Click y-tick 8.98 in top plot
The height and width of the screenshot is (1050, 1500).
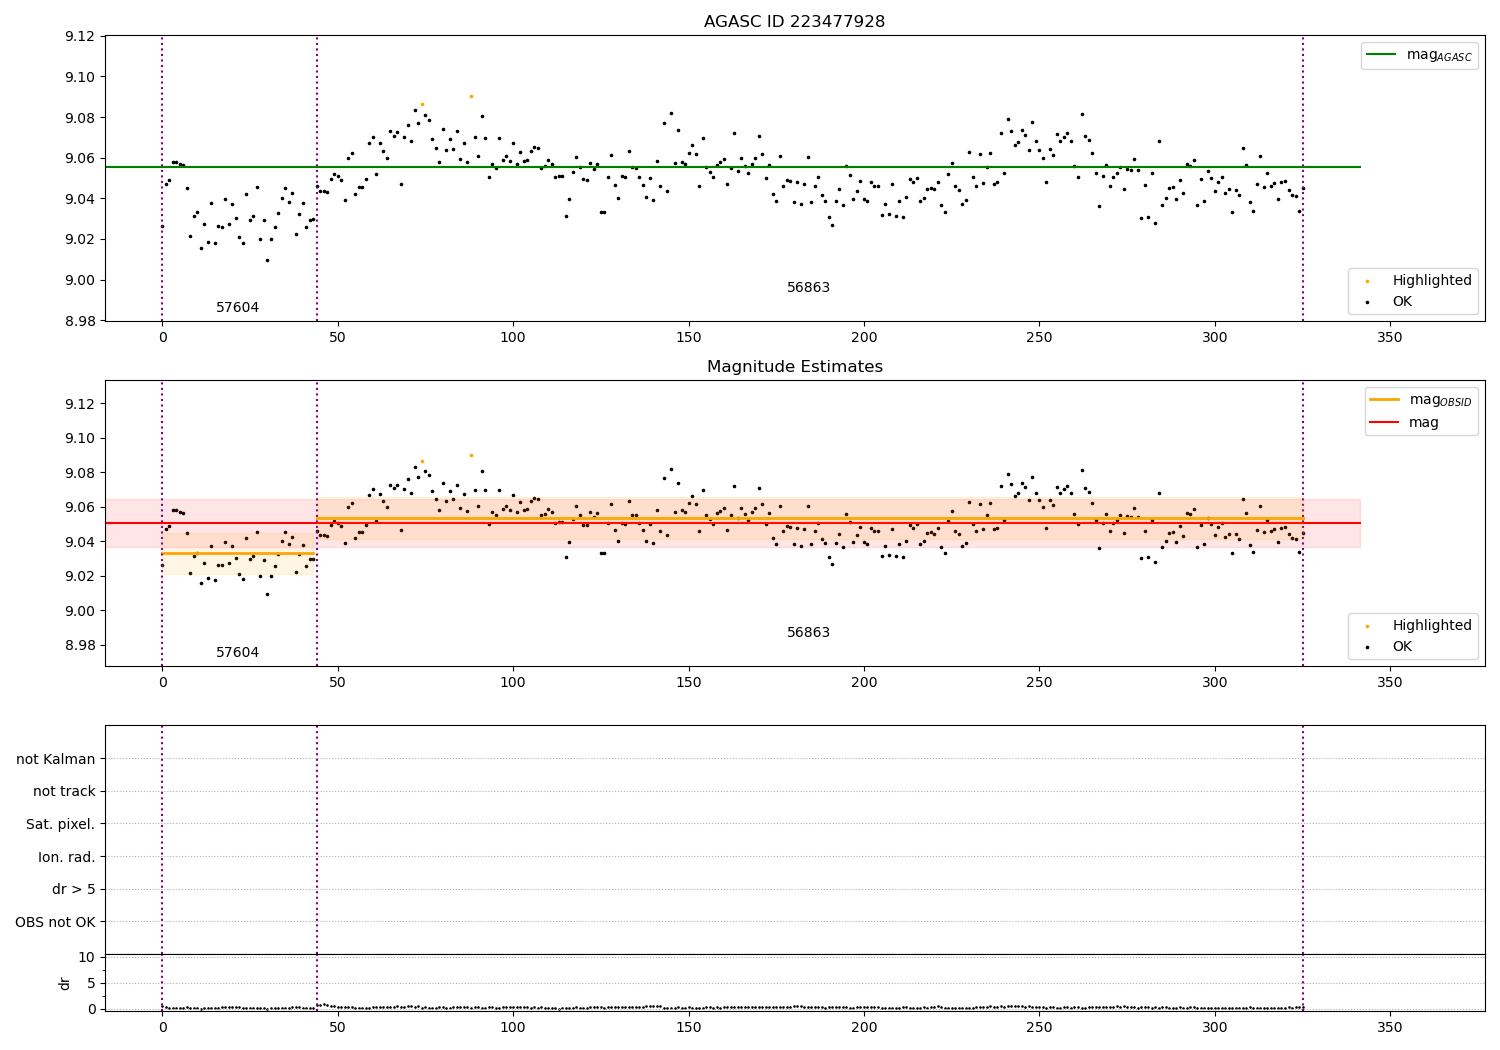pos(79,321)
